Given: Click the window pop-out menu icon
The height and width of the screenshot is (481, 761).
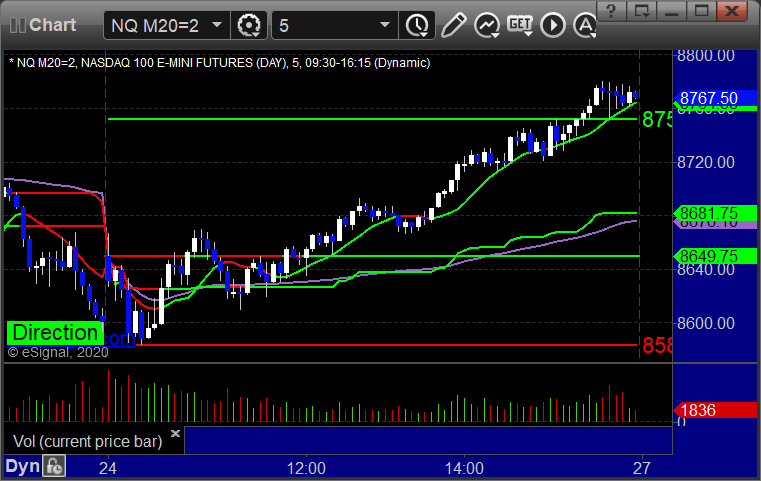Looking at the screenshot, I should point(641,11).
